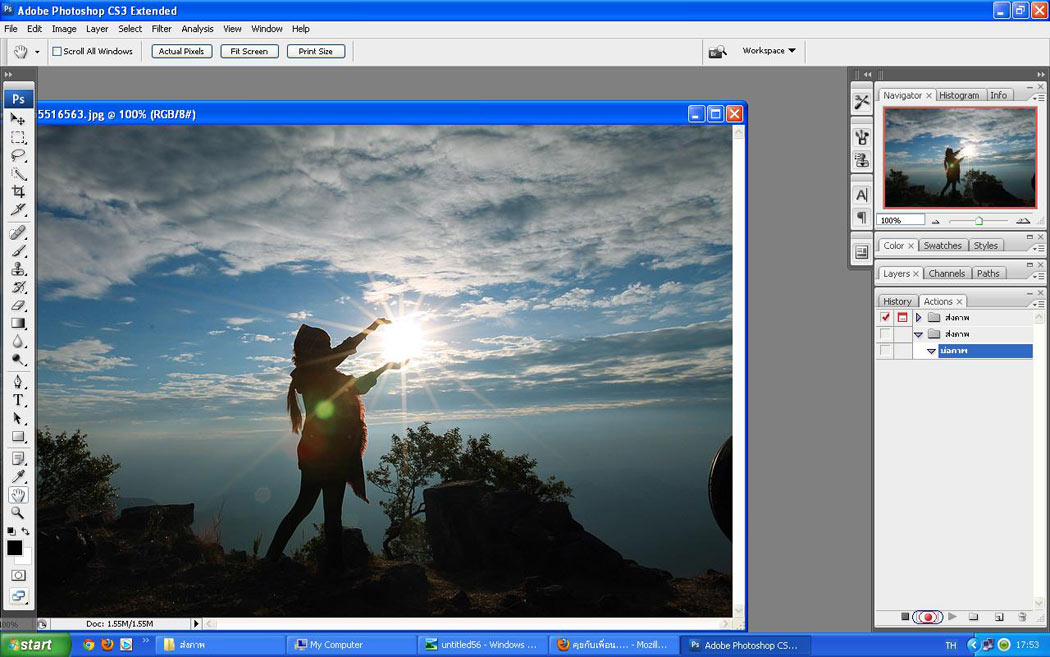Uncheck the first action set's checkmark

pyautogui.click(x=885, y=318)
